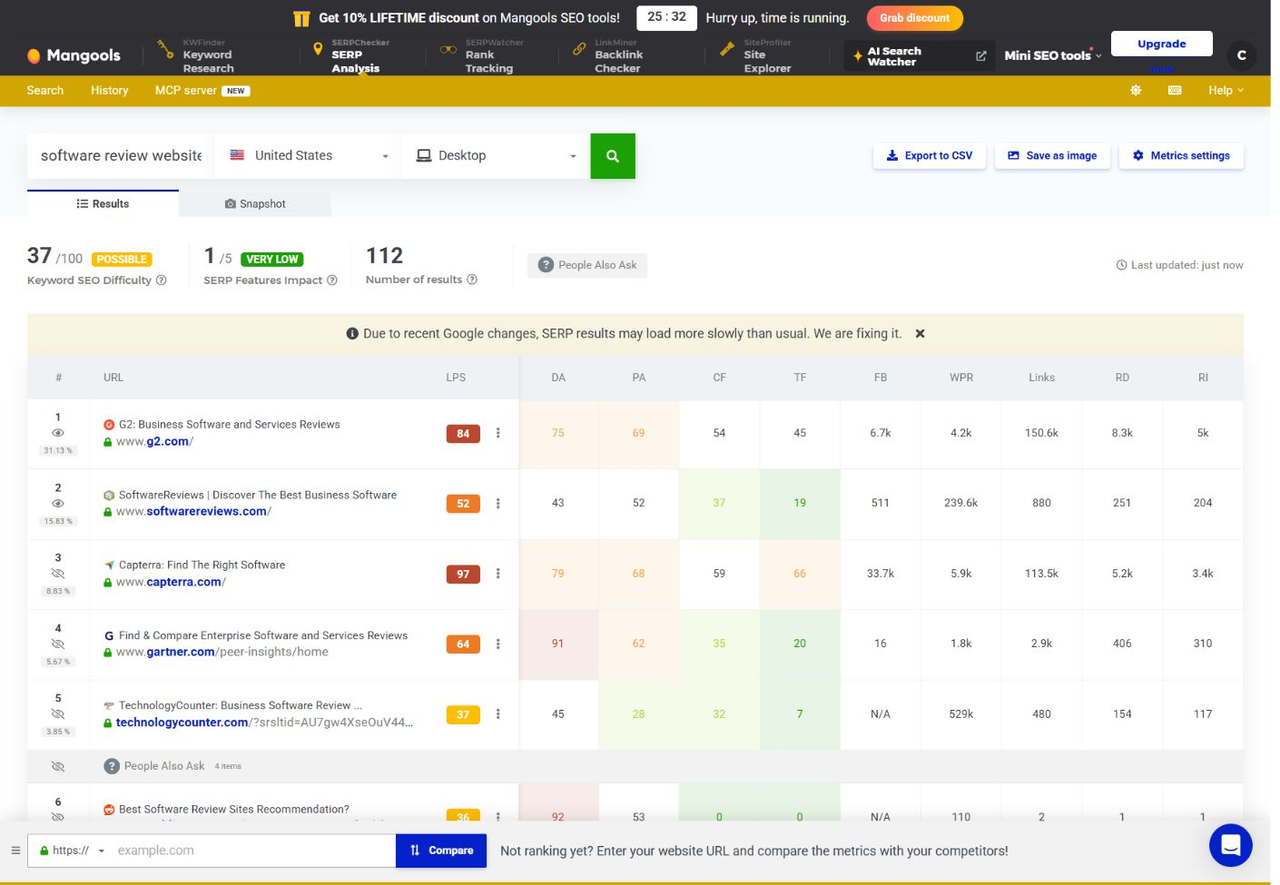
Task: Dismiss the Google changes notice
Action: [x=920, y=333]
